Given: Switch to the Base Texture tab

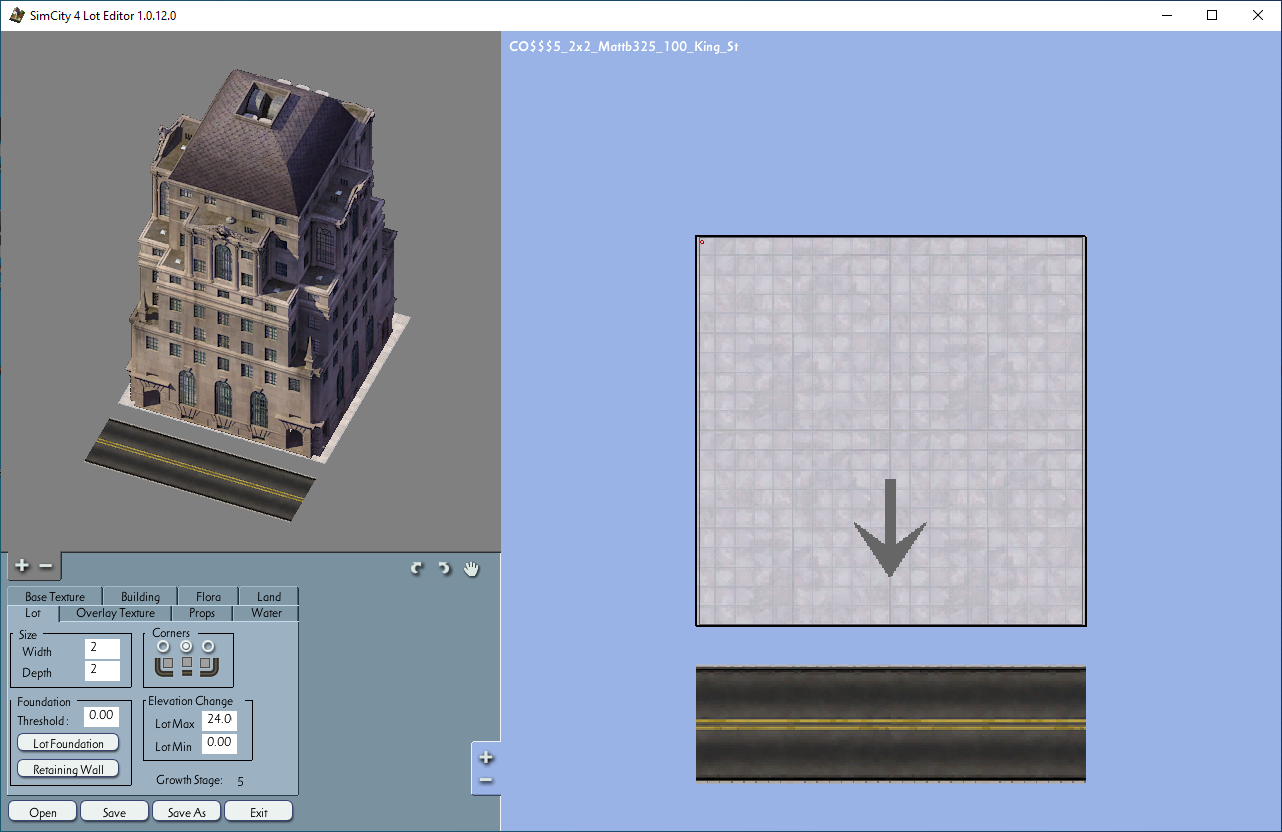Looking at the screenshot, I should point(55,597).
